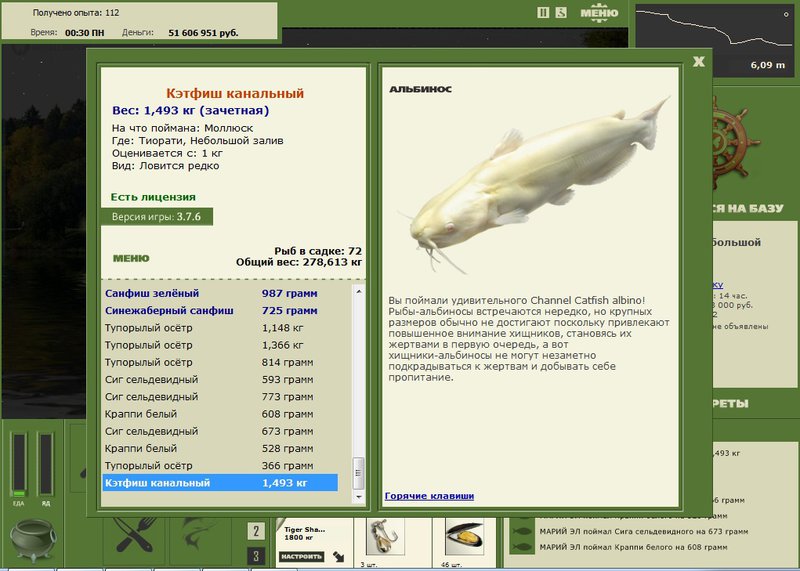Open the top МЕНЮ gear menu

click(599, 13)
